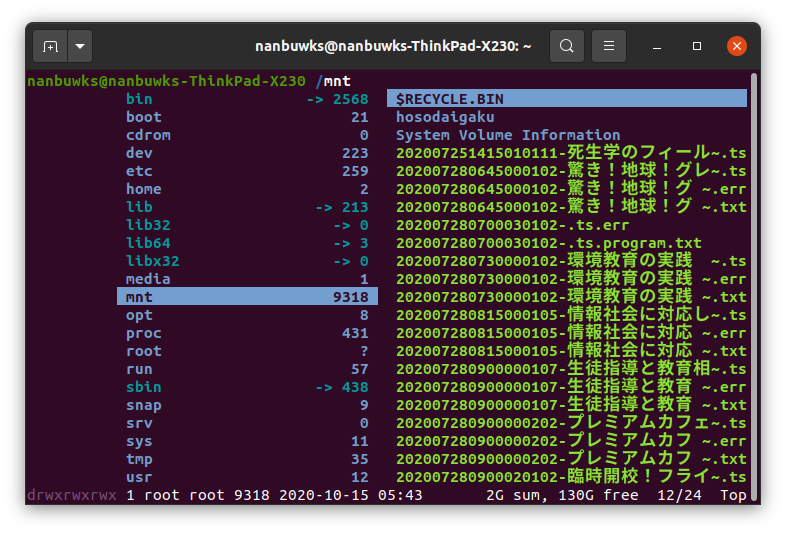The width and height of the screenshot is (786, 533).
Task: Expand the new tab dropdown arrow
Action: tap(80, 46)
